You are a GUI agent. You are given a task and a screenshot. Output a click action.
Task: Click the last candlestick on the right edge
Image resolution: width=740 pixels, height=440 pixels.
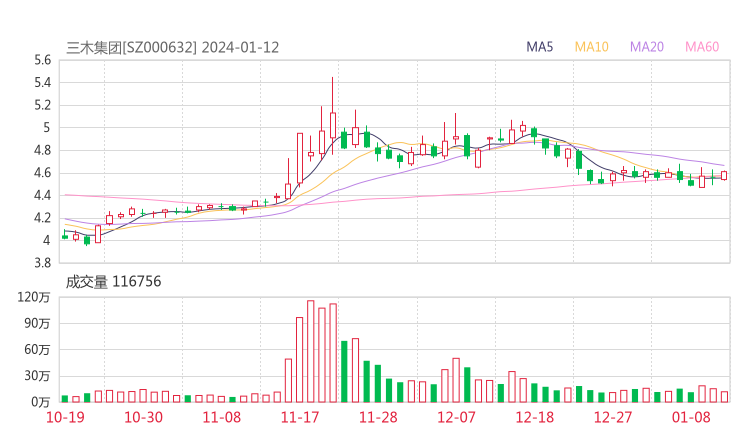click(724, 176)
